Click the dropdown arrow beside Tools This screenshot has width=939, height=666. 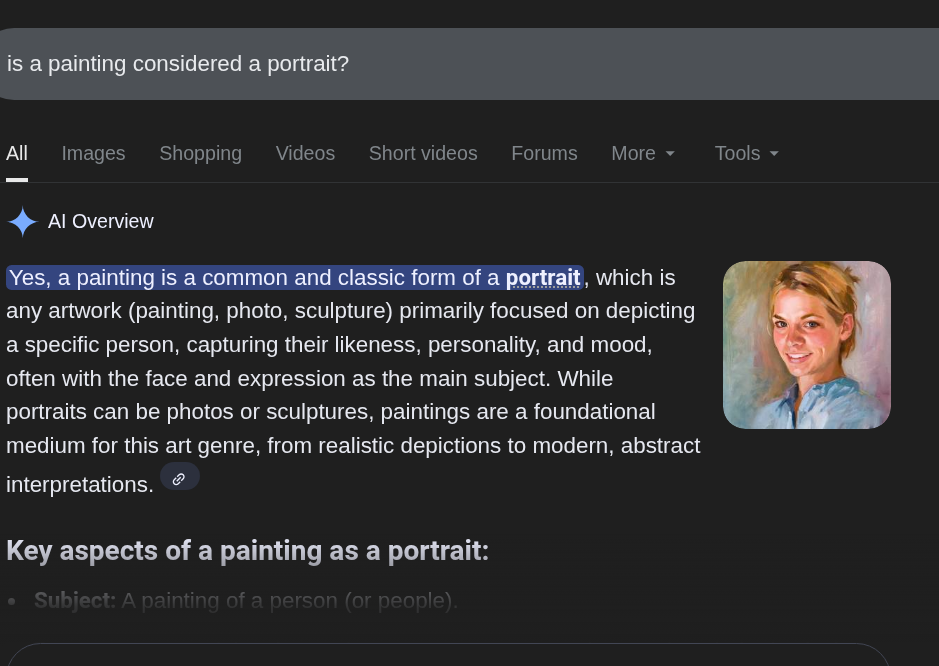[x=774, y=154]
